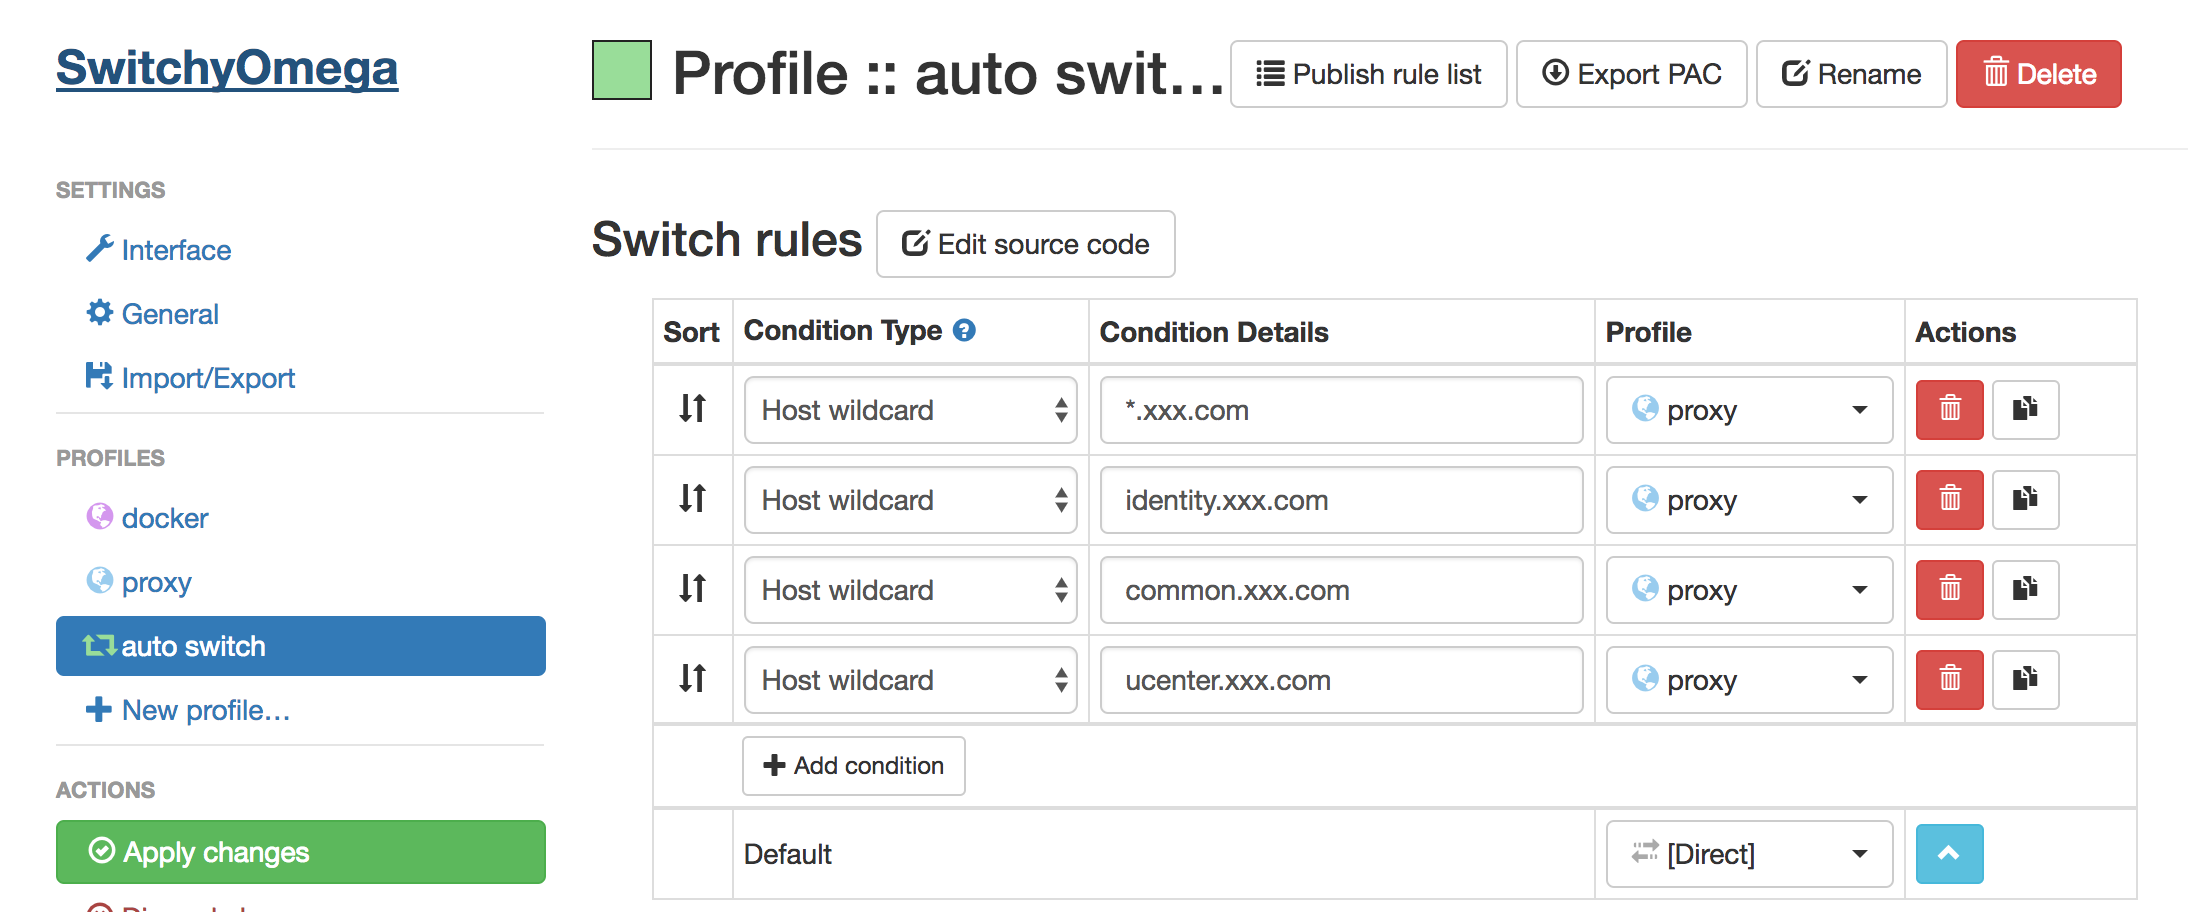Edit the *.xxx.com condition field
The height and width of the screenshot is (912, 2188).
(x=1341, y=410)
